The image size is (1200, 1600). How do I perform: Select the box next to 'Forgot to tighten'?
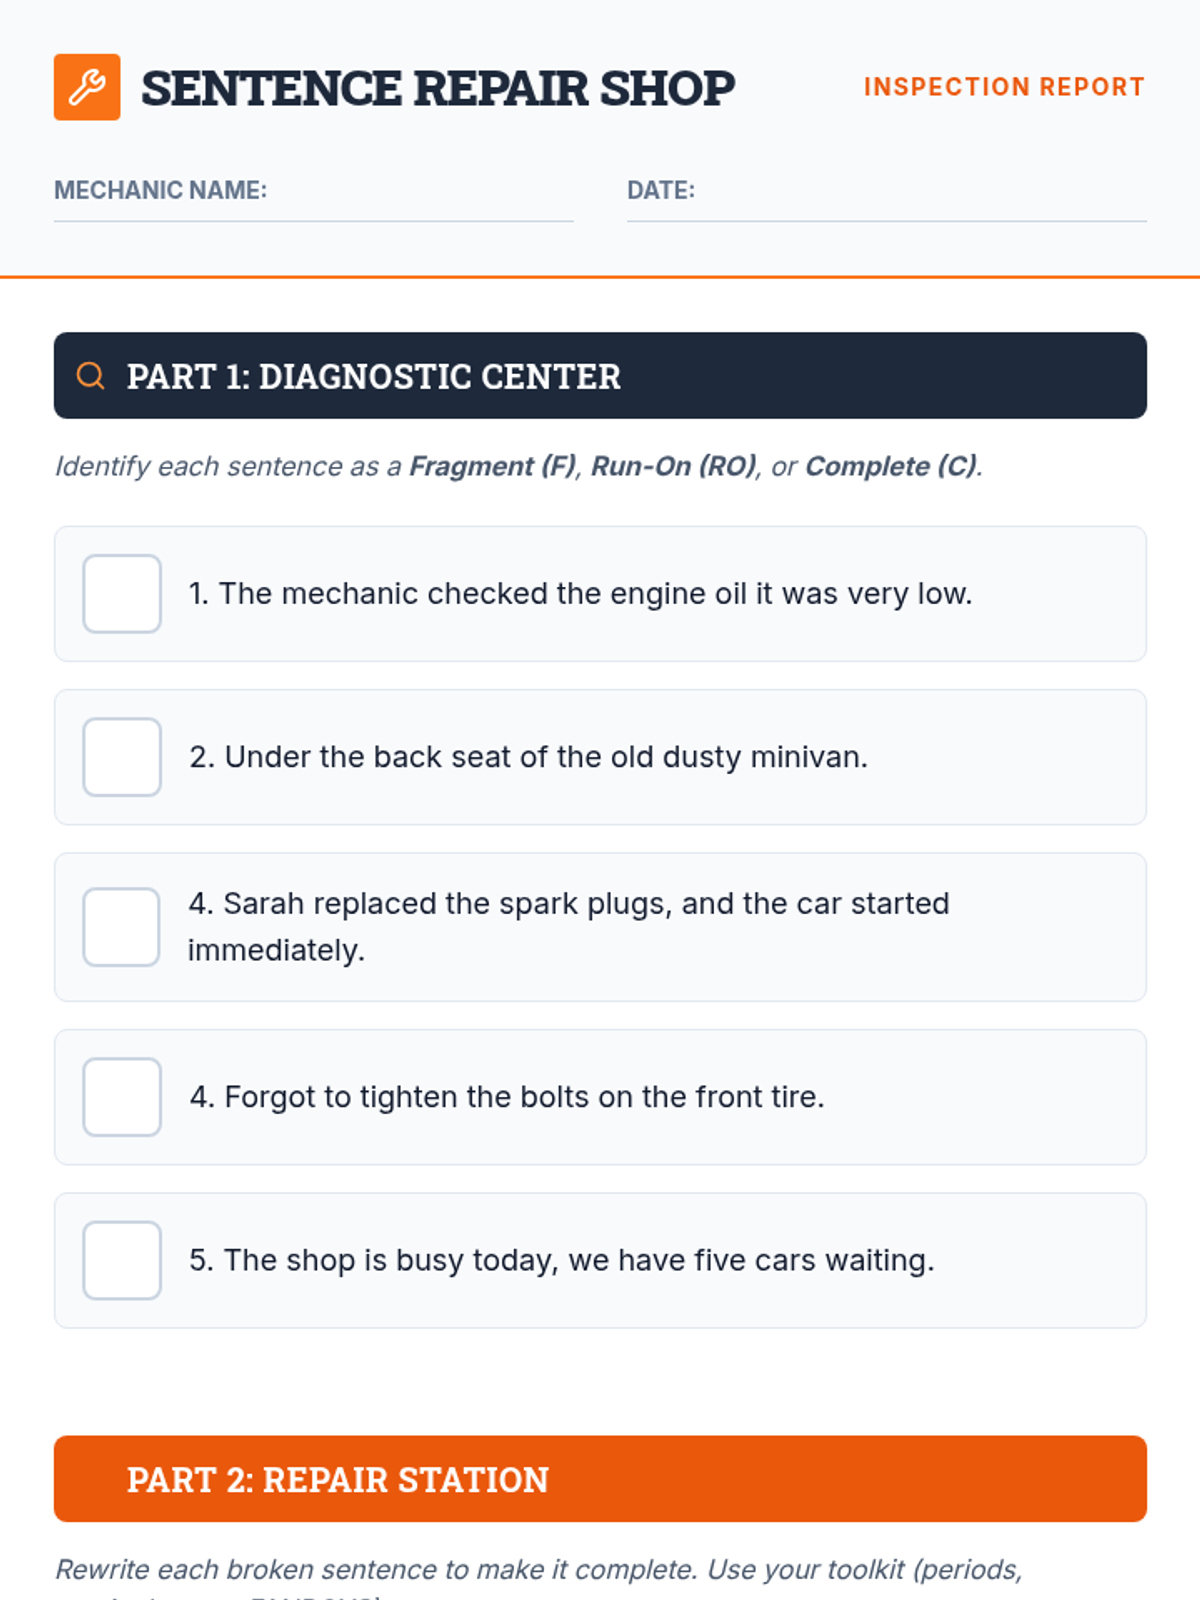(122, 1097)
